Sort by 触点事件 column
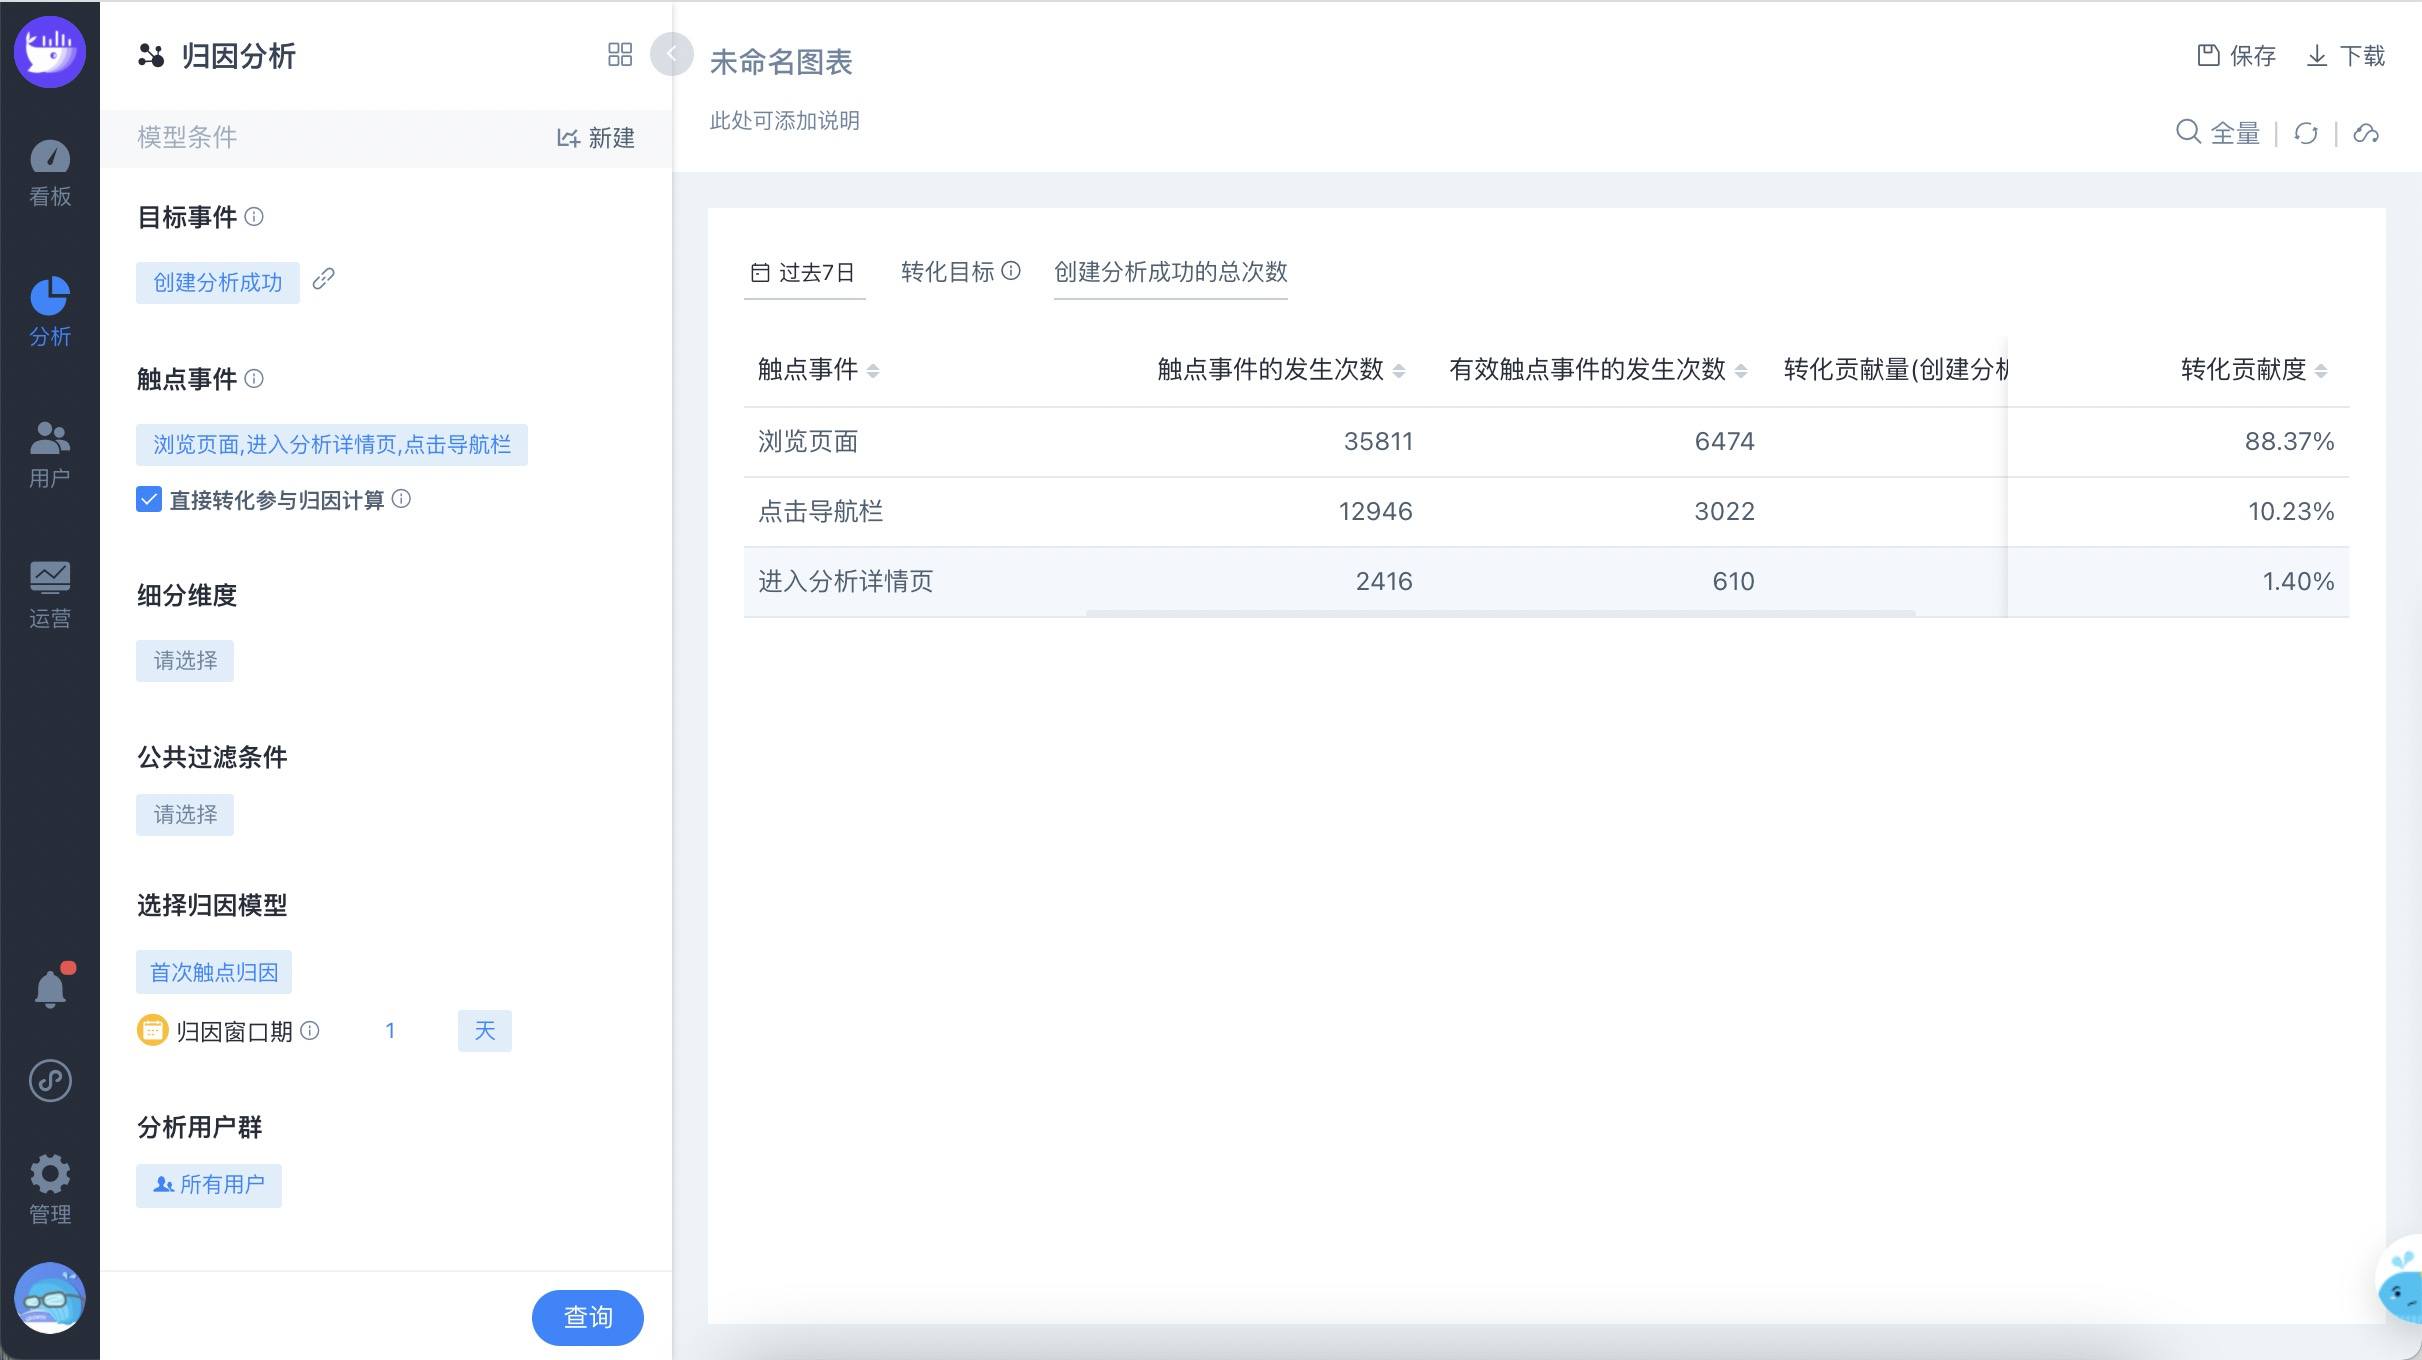2422x1360 pixels. click(873, 371)
